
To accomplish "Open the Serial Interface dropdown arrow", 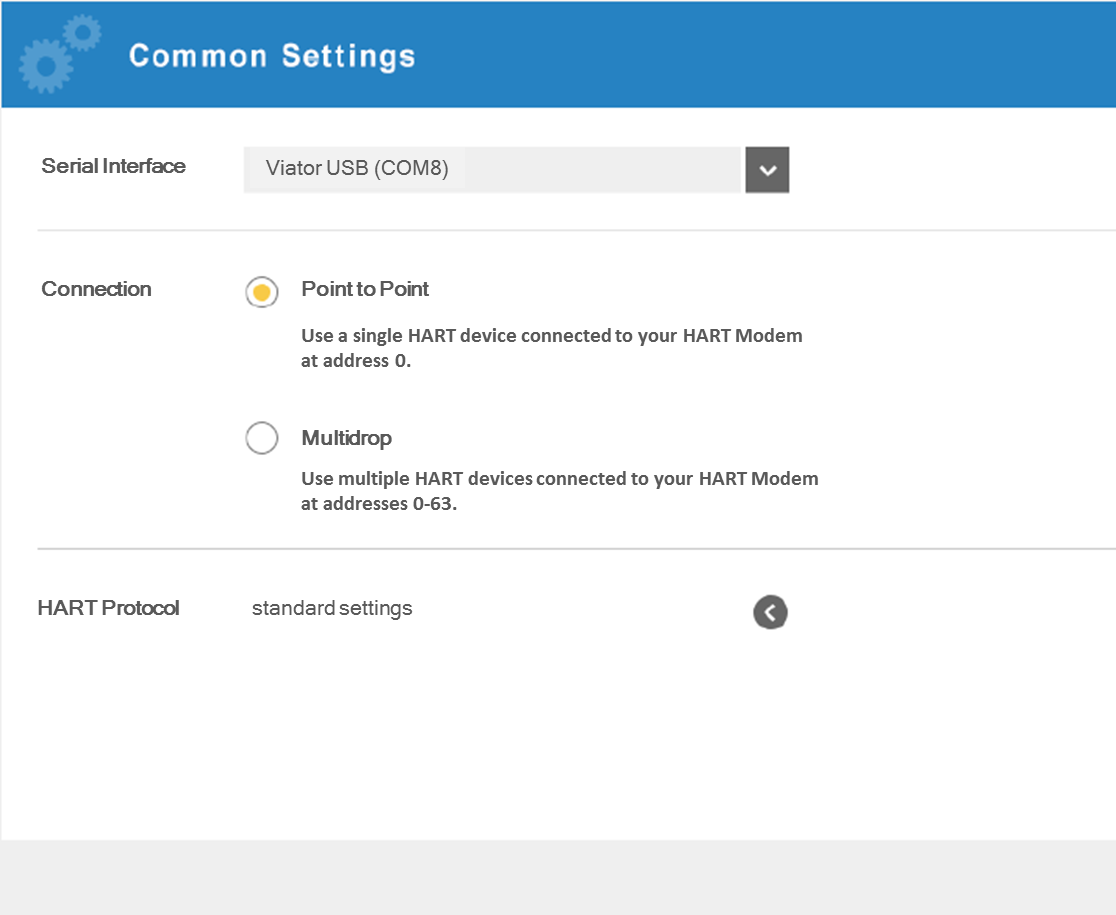I will tap(767, 170).
